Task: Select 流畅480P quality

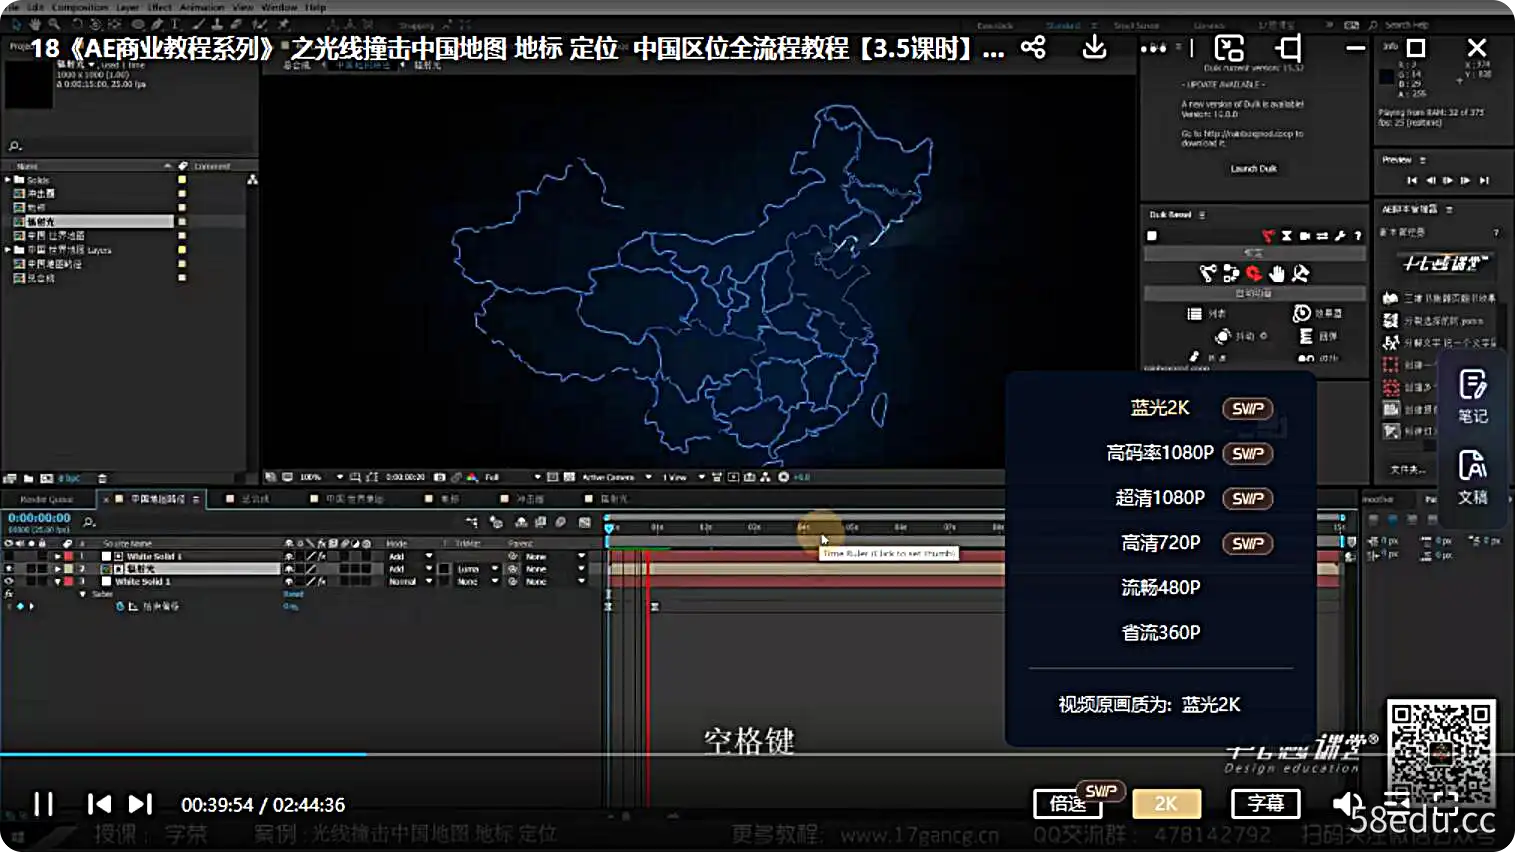Action: (1160, 588)
